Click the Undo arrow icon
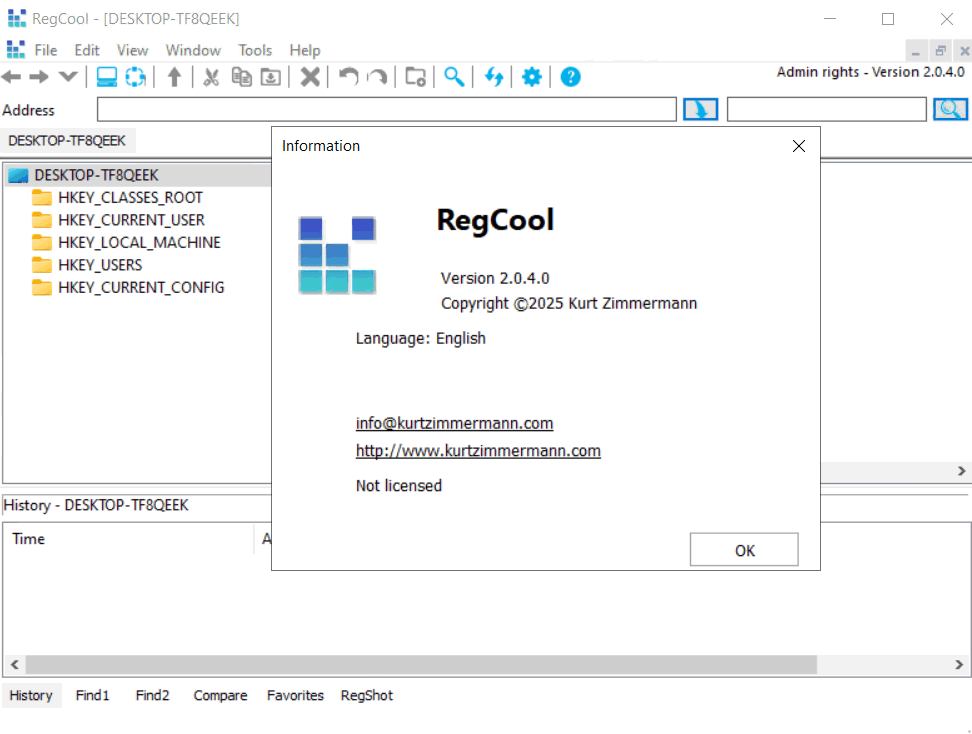This screenshot has width=972, height=734. (348, 77)
